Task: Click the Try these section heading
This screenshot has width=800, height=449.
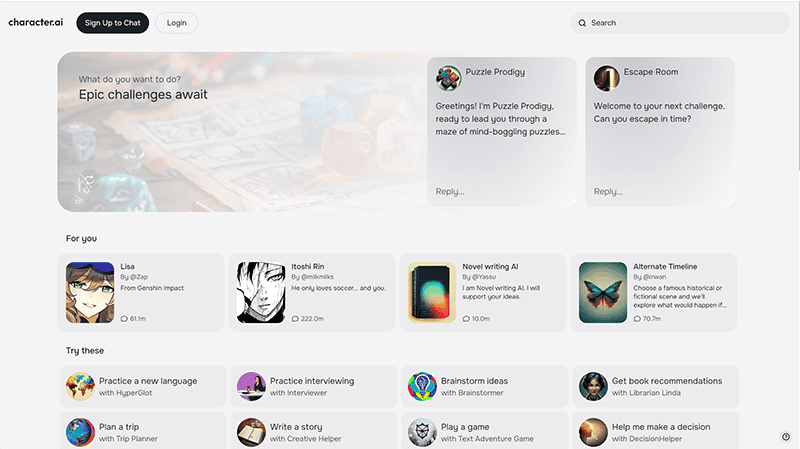Action: (85, 351)
